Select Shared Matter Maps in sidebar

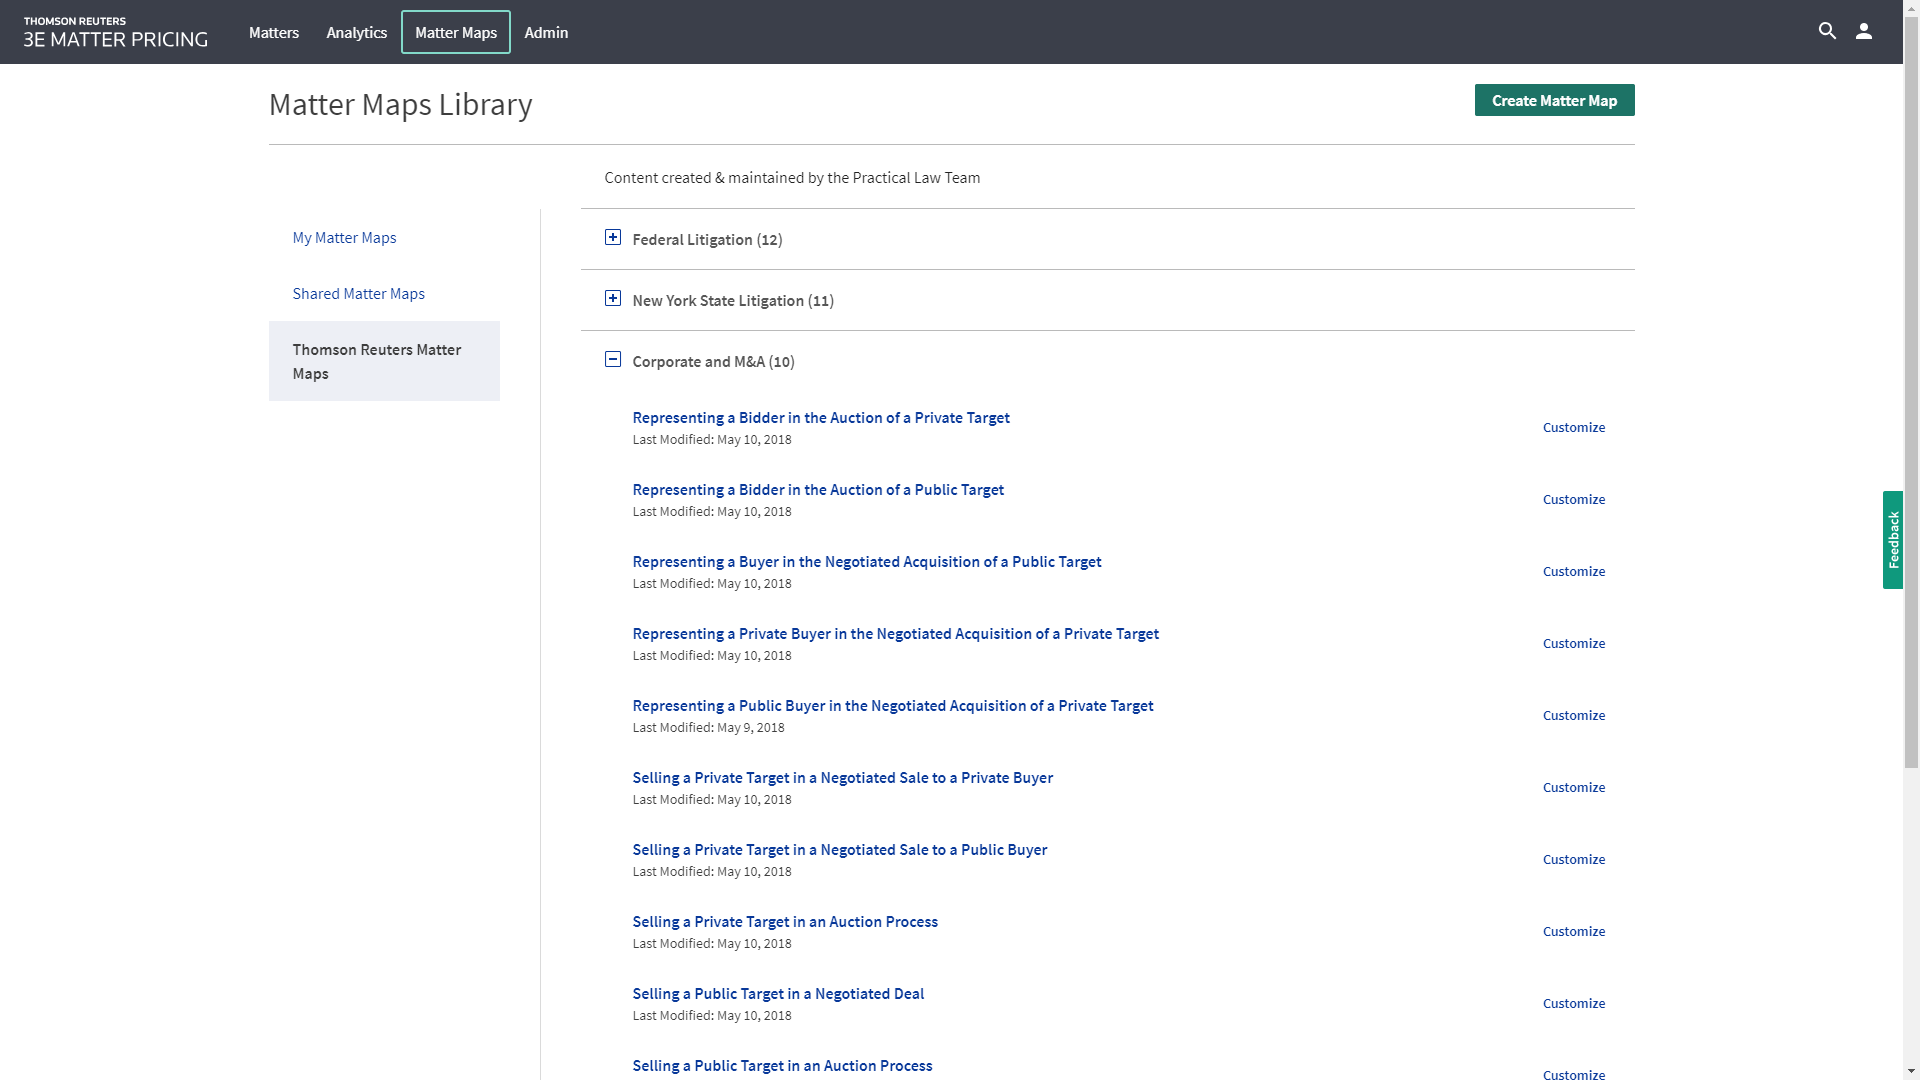[358, 293]
